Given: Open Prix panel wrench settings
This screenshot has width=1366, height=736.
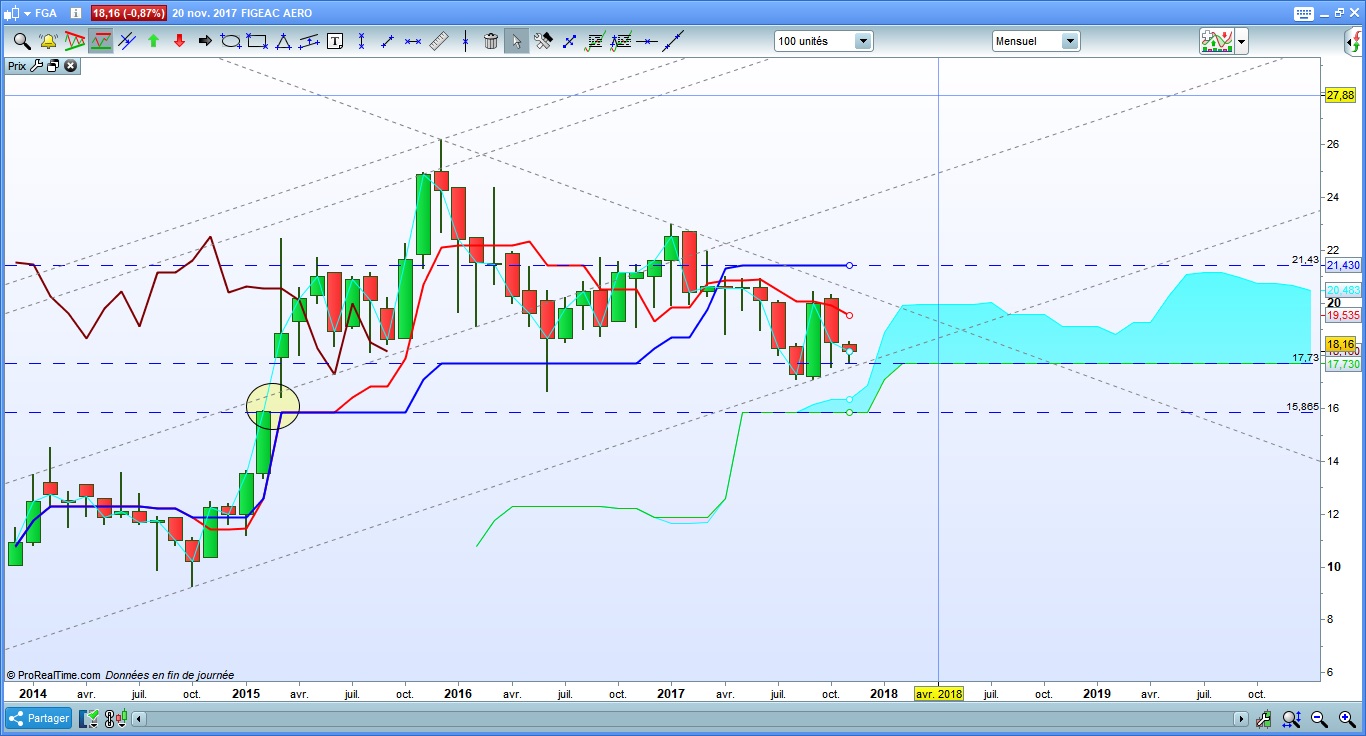Looking at the screenshot, I should (x=37, y=66).
